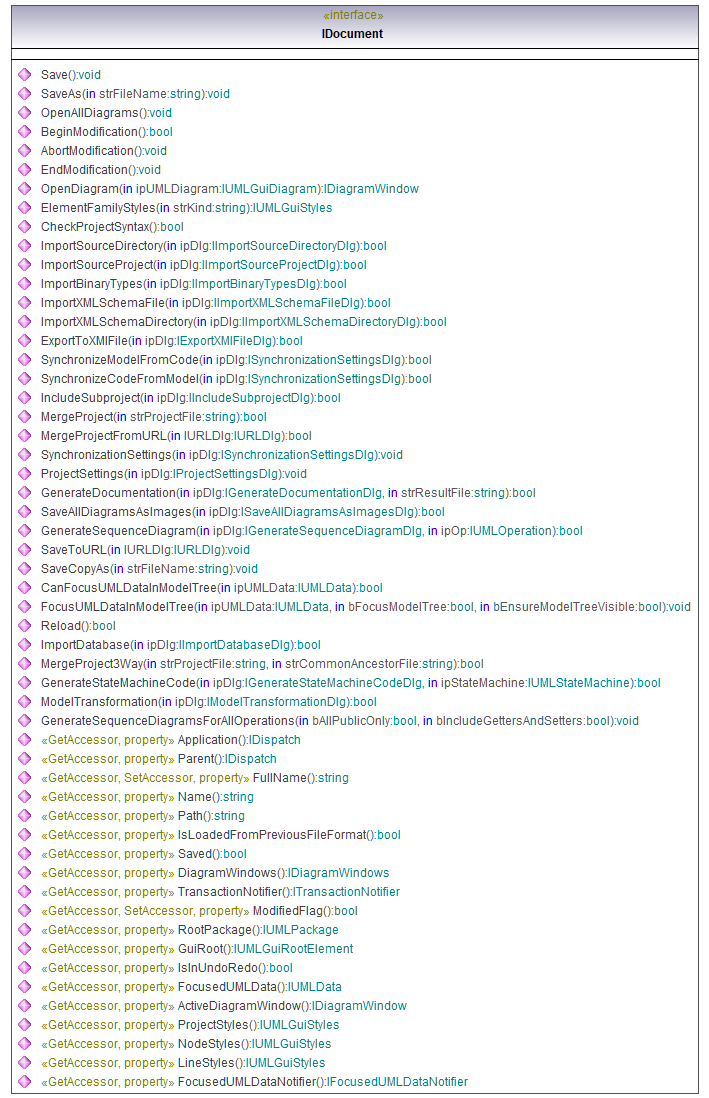Viewport: 709px width, 1098px height.
Task: Select the icon beside CheckProjectSyntax operation
Action: tap(24, 227)
